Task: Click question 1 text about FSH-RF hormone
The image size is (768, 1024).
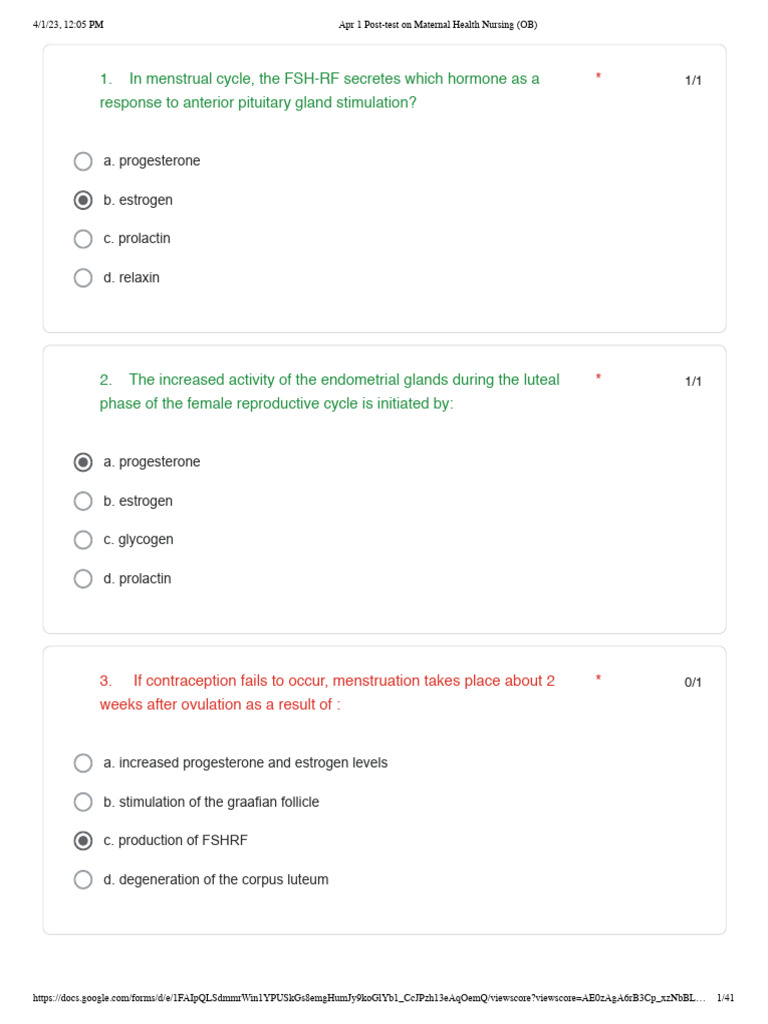Action: 319,91
